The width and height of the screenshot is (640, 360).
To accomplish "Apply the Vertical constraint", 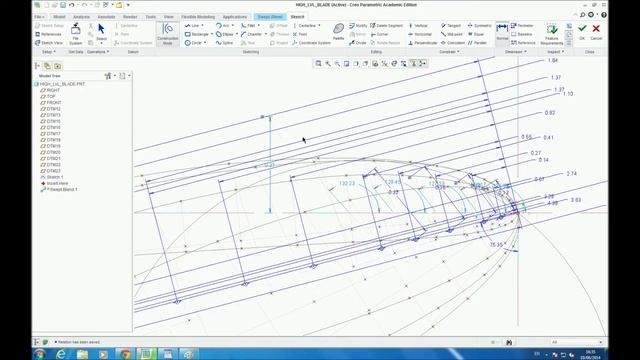I will tap(418, 26).
